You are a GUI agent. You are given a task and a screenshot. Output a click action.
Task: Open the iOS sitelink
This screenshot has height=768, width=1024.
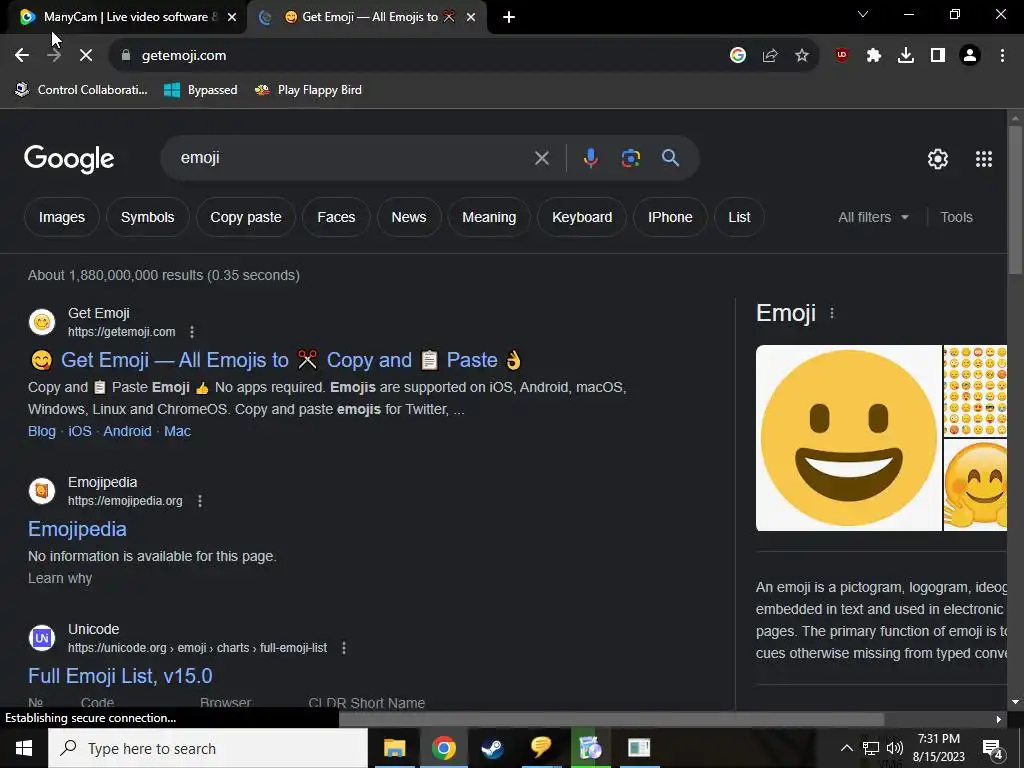coord(80,431)
